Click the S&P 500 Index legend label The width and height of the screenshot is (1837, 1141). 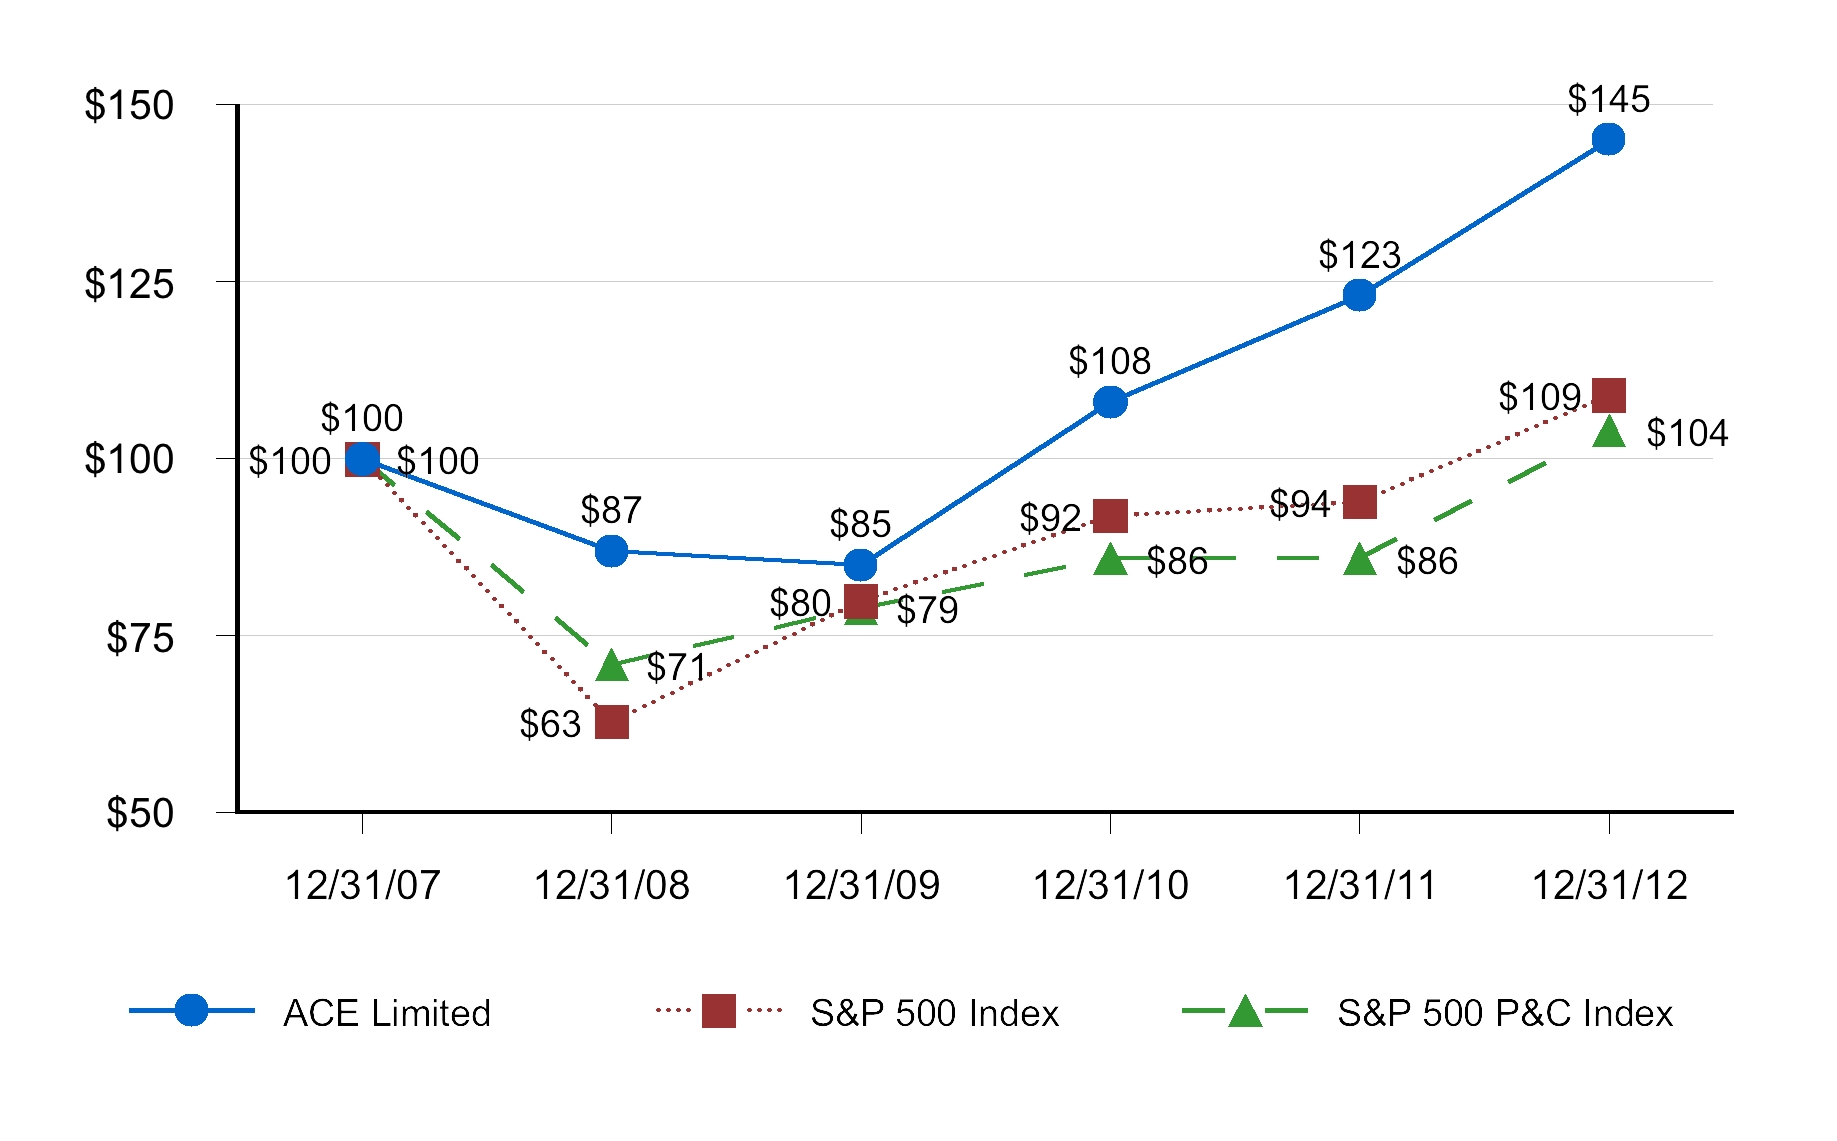tap(934, 1013)
